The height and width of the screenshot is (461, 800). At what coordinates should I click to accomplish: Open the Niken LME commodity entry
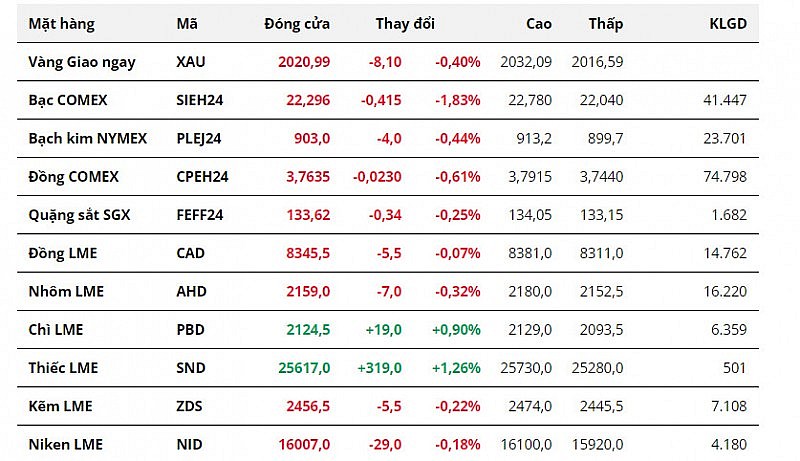[x=65, y=444]
